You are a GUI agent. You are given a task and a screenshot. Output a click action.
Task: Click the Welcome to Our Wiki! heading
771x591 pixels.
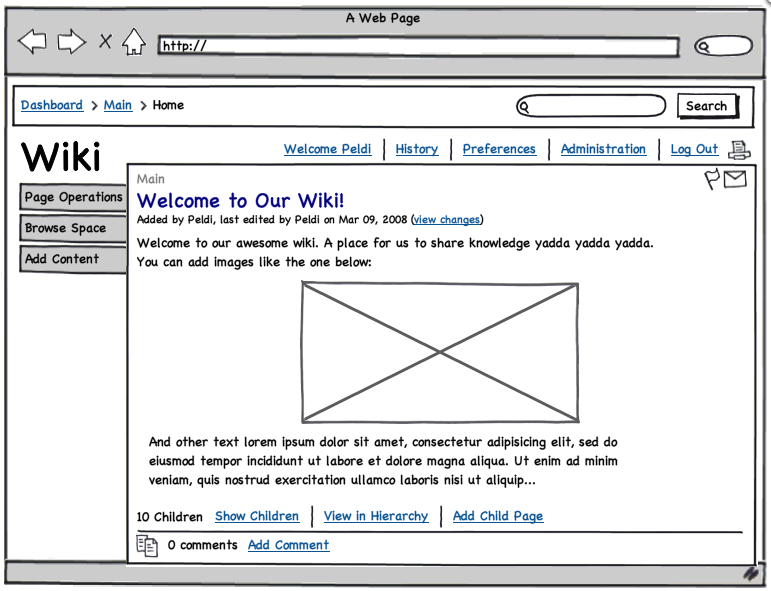click(x=240, y=201)
